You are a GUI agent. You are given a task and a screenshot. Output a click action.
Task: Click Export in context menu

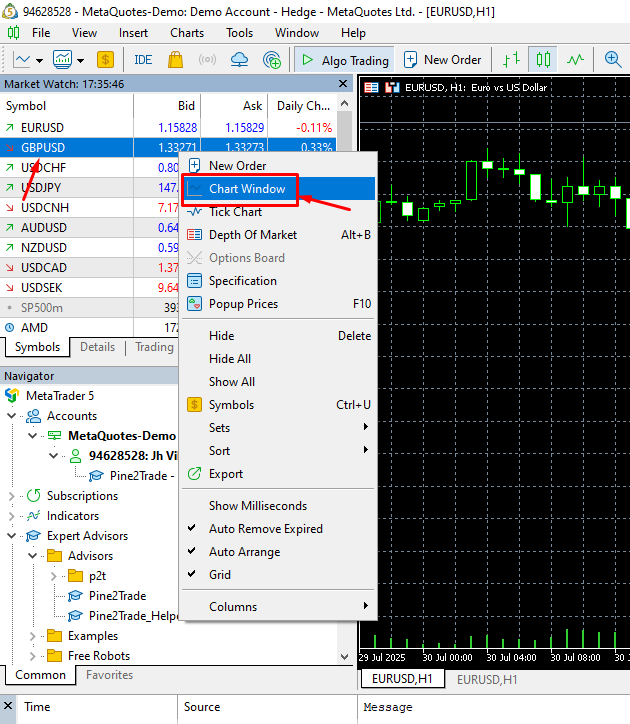click(x=279, y=474)
